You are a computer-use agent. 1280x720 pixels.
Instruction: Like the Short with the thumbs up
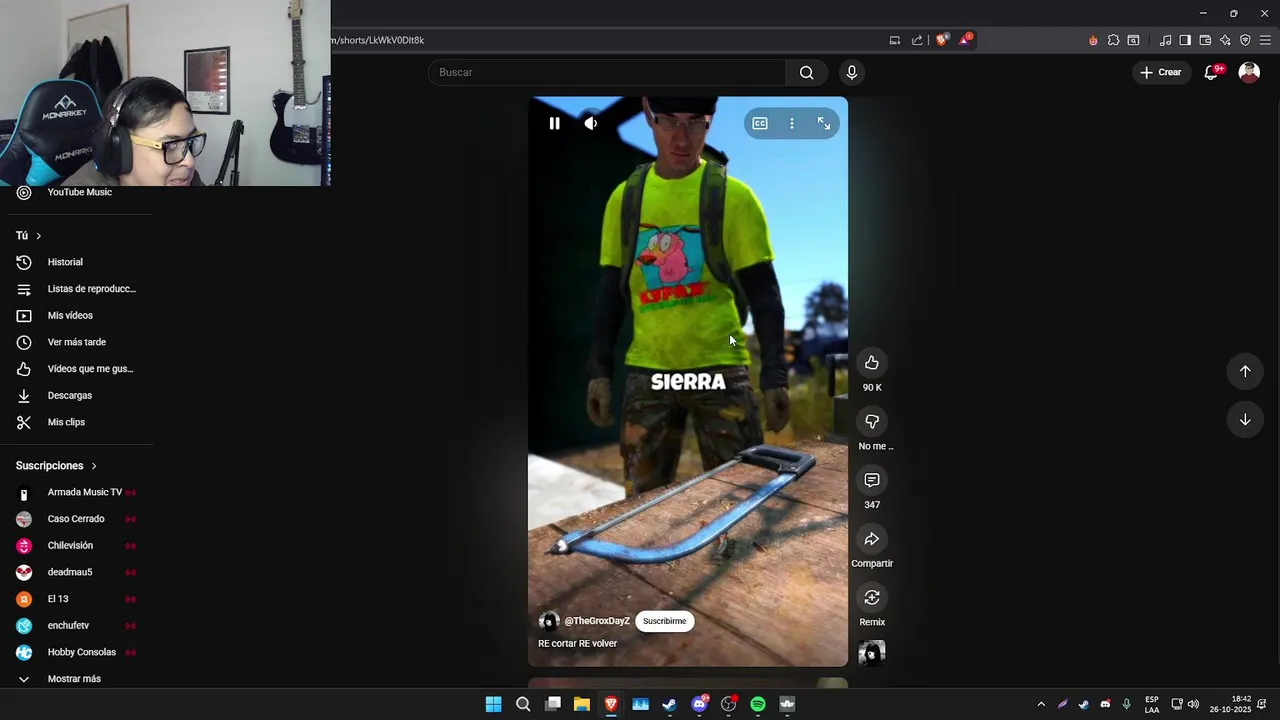coord(872,363)
